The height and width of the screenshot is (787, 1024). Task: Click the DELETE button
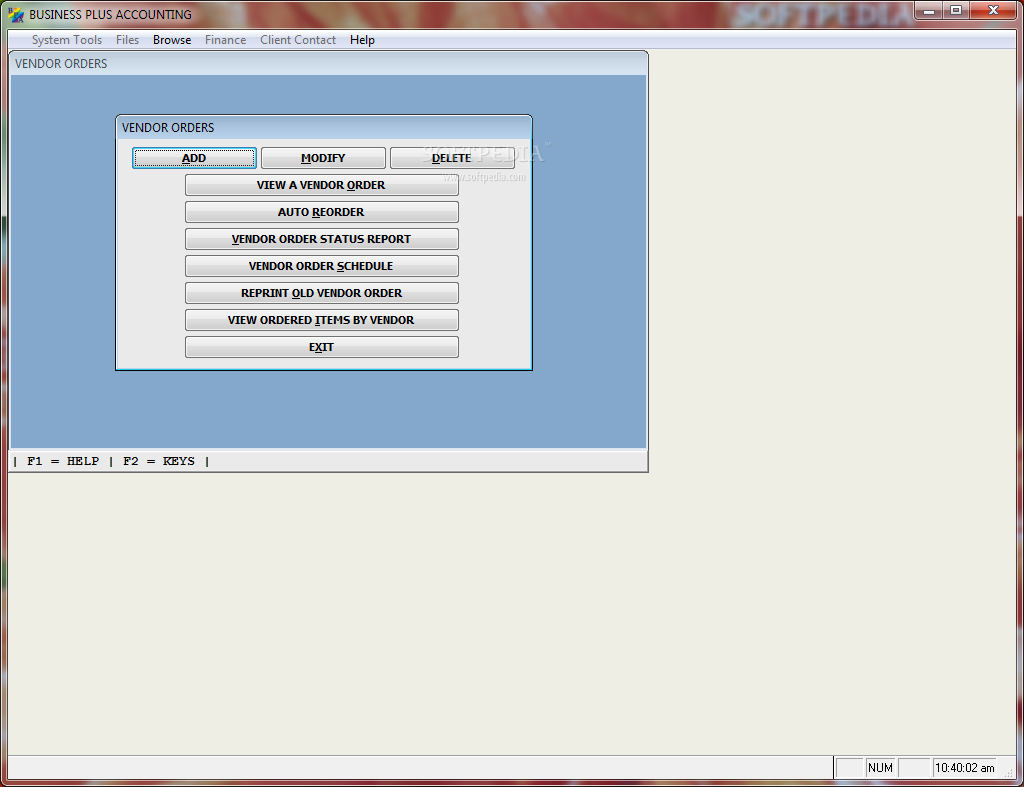(452, 158)
